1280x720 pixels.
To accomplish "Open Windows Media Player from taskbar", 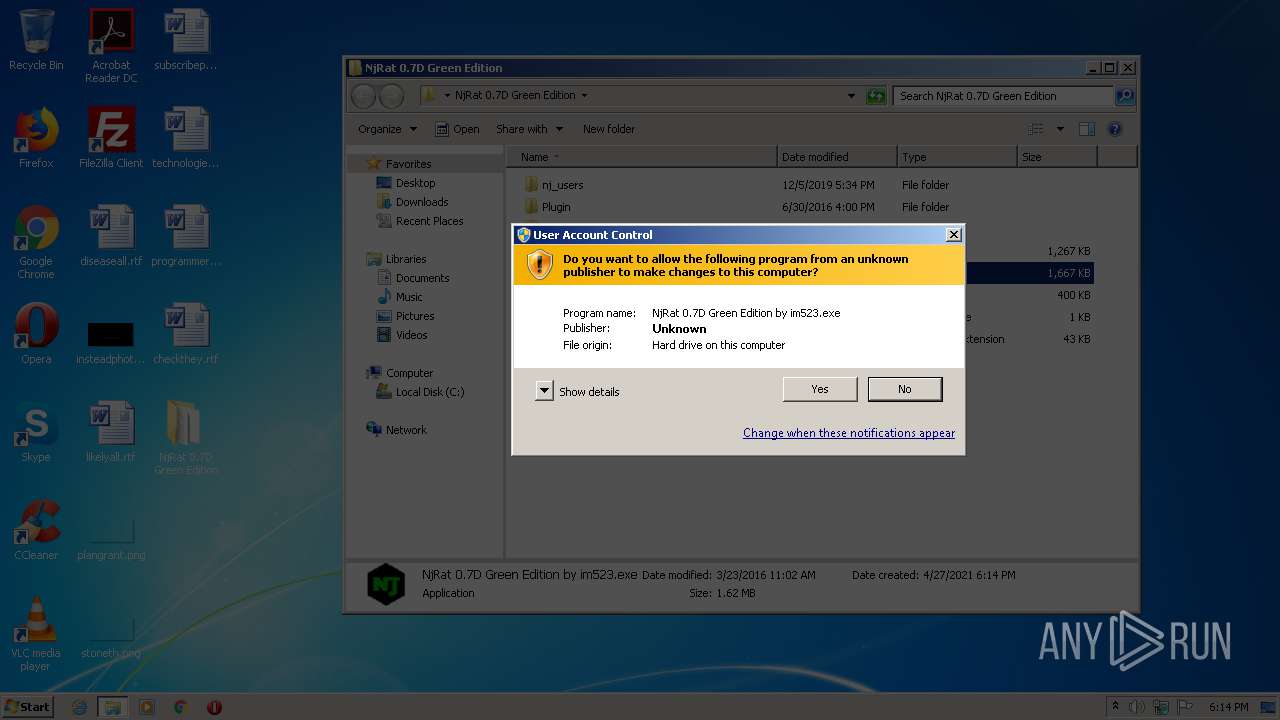I will [x=147, y=707].
